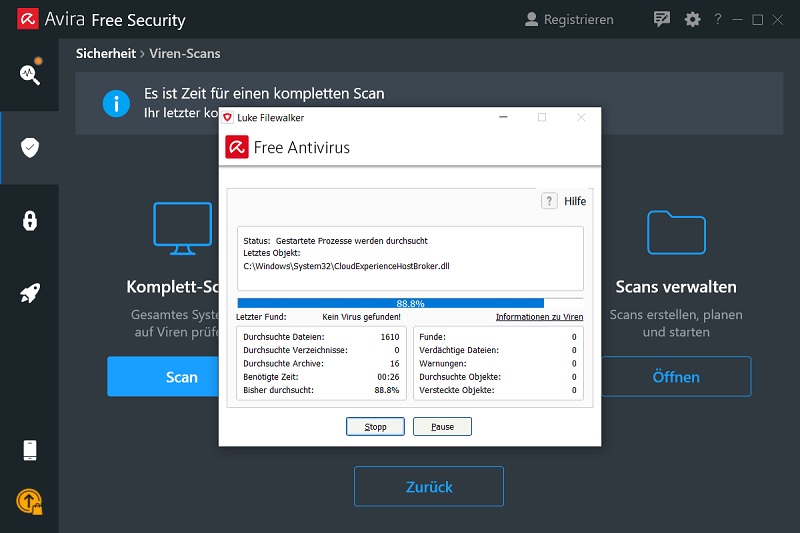
Task: Click the 'Durchsuchte Dateien:' row
Action: 321,337
